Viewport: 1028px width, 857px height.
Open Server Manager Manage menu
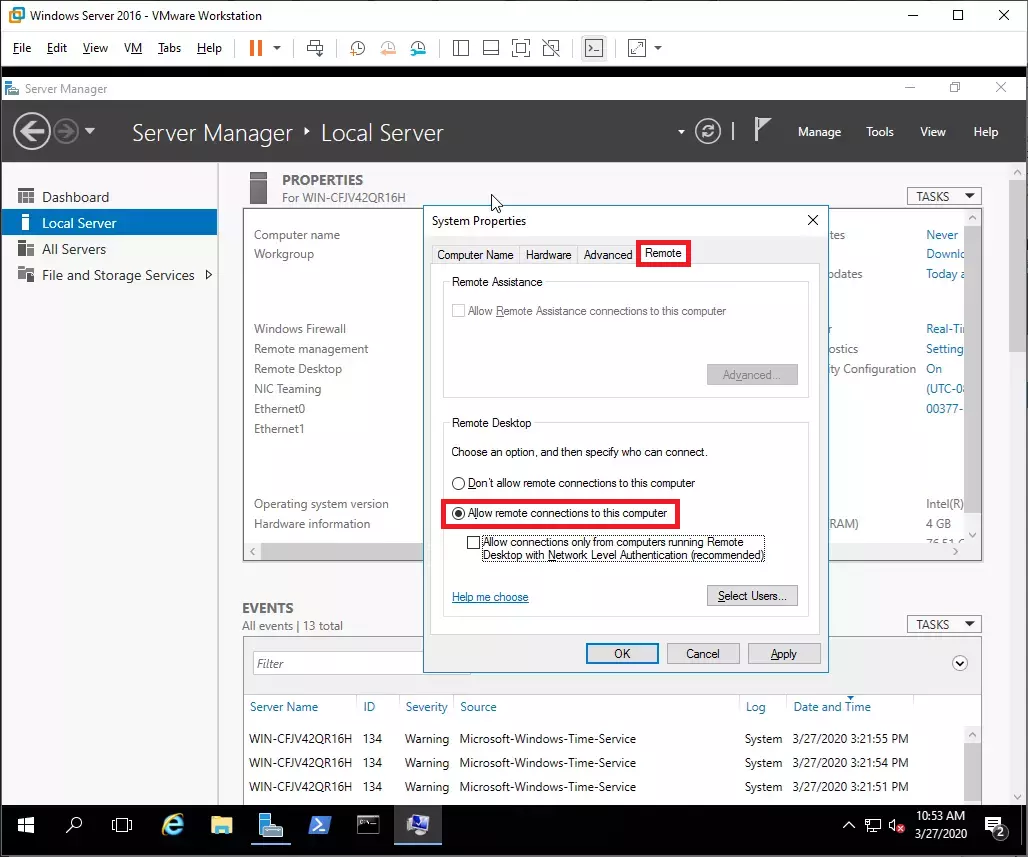[820, 132]
